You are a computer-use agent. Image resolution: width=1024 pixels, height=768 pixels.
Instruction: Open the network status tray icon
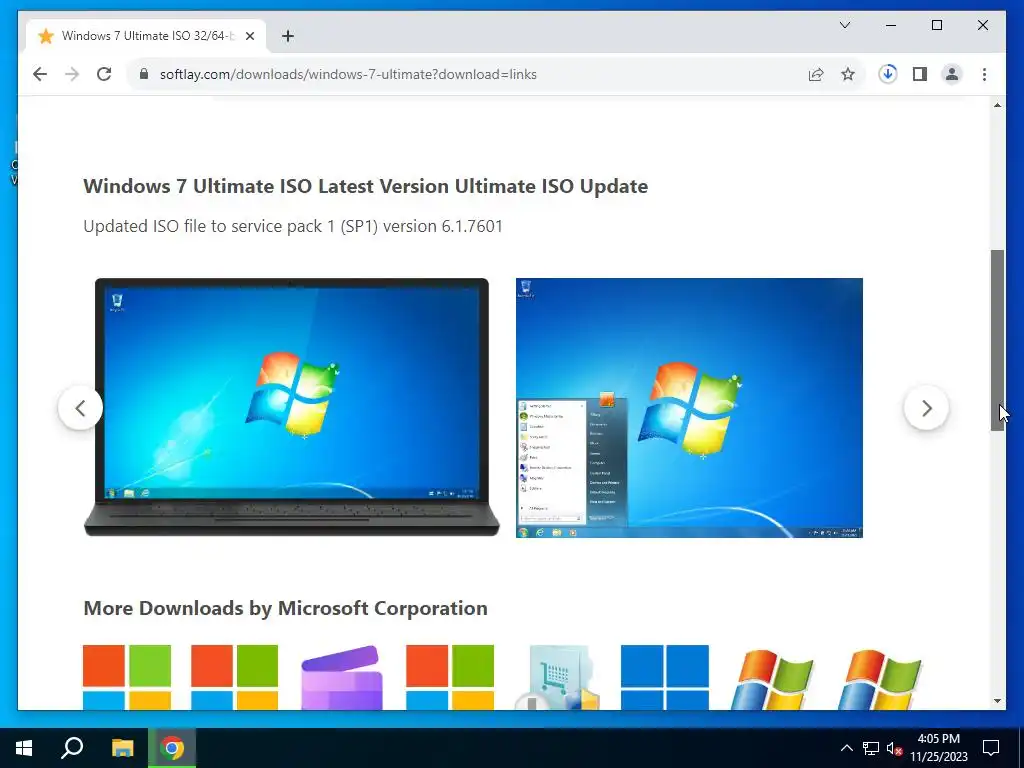(x=871, y=748)
